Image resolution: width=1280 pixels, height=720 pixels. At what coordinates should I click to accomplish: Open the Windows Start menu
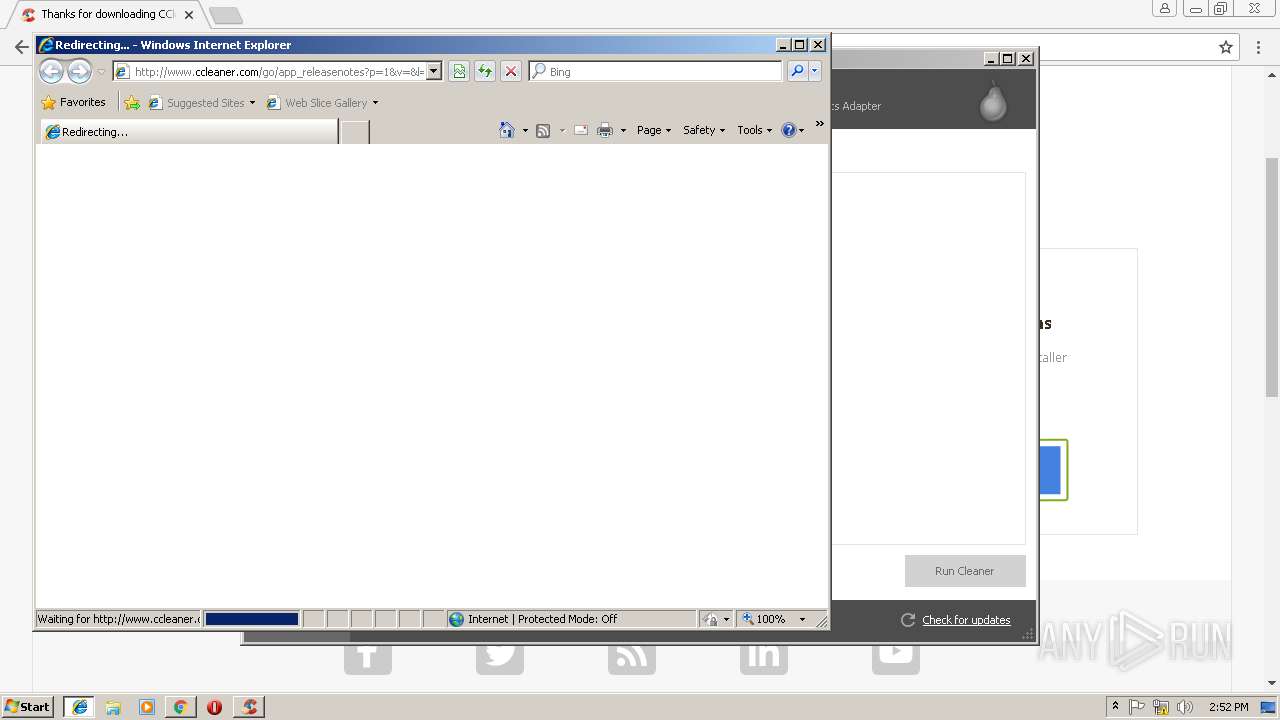27,707
